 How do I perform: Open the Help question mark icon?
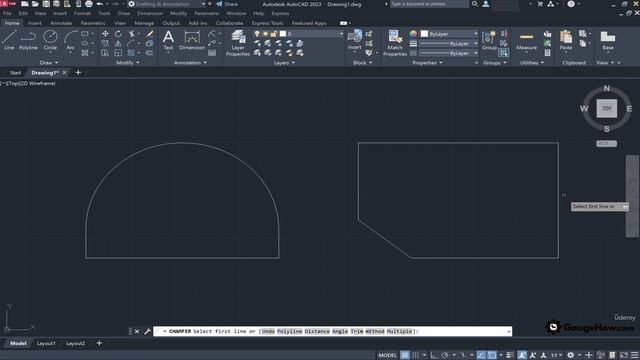pyautogui.click(x=571, y=4)
